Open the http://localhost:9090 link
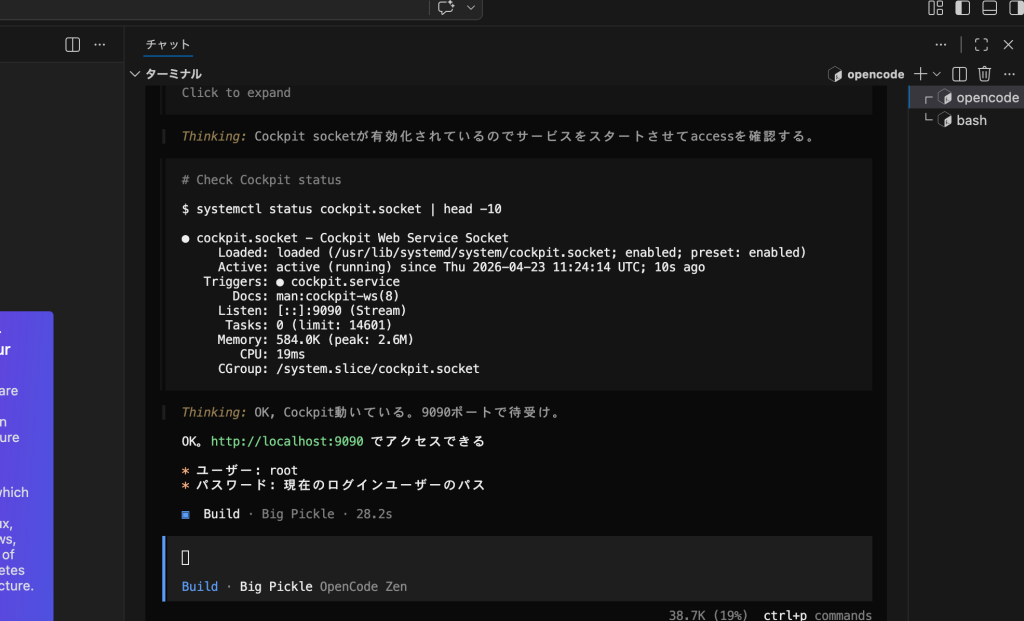1024x621 pixels. pyautogui.click(x=287, y=441)
